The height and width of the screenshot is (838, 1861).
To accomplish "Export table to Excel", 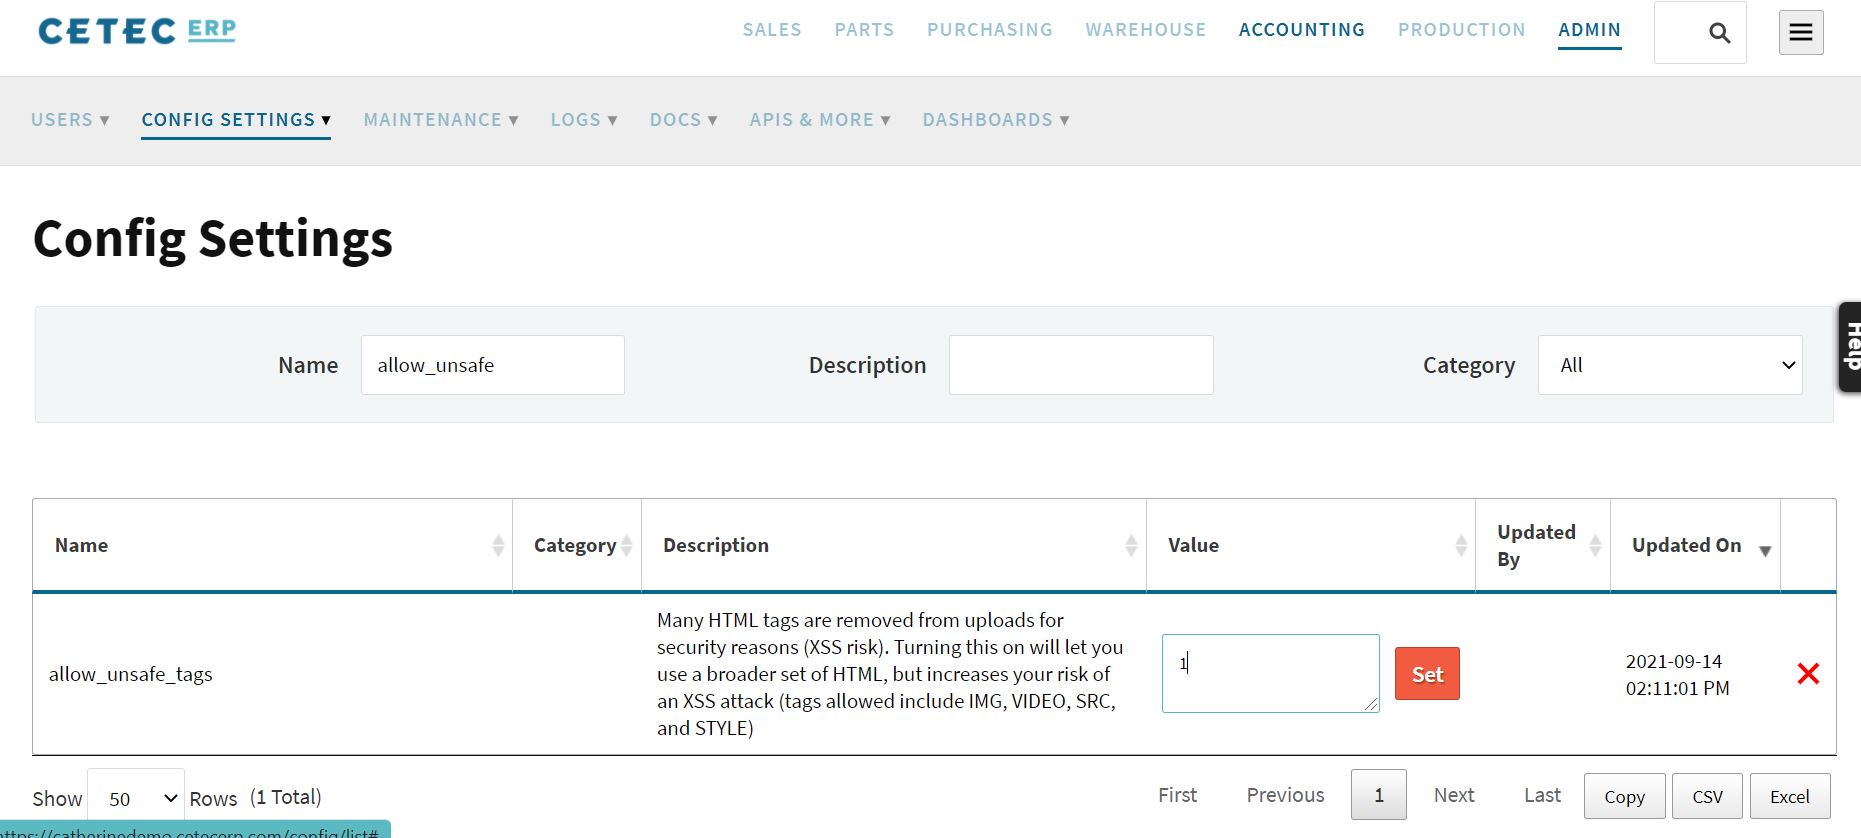I will click(1790, 796).
